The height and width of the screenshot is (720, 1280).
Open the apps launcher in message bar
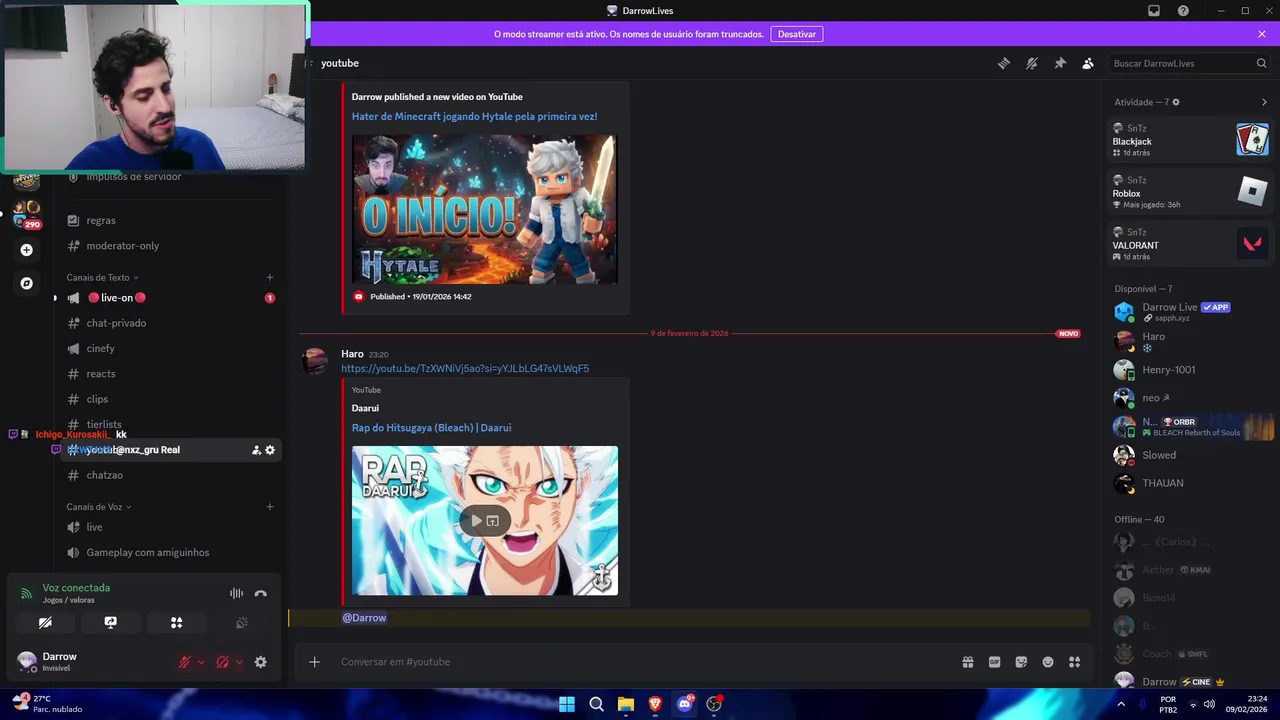coord(1075,662)
